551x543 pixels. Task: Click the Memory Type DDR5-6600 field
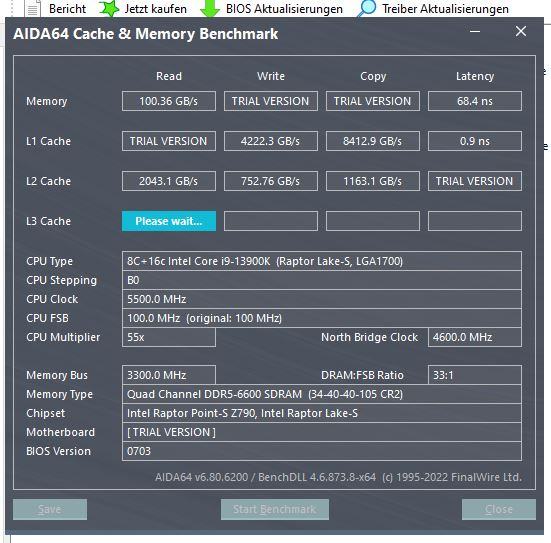(322, 394)
